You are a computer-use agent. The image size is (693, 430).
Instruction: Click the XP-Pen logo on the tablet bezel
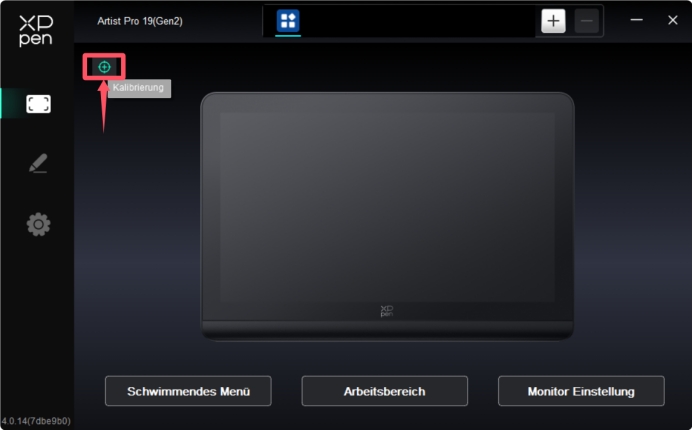click(387, 311)
